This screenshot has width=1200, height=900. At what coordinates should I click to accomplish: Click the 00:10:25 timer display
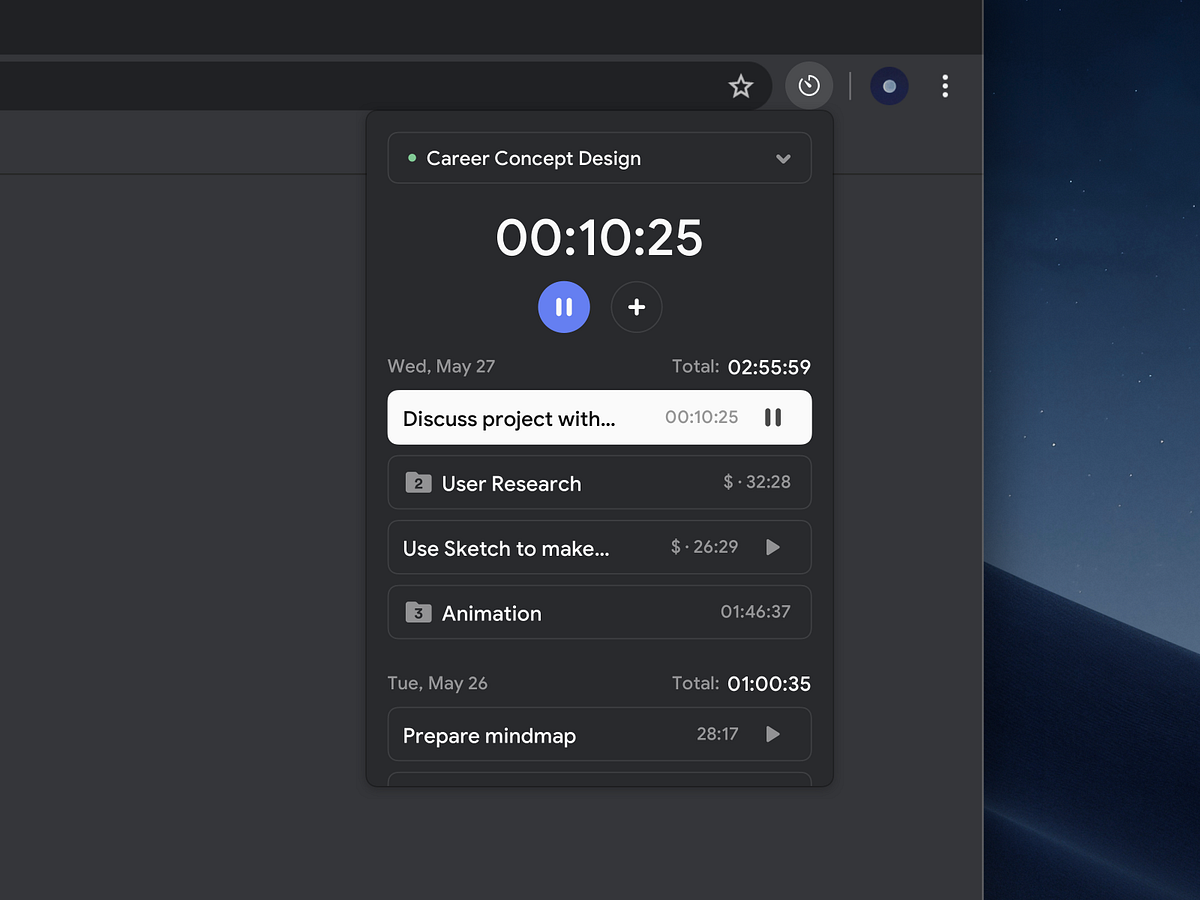click(599, 238)
